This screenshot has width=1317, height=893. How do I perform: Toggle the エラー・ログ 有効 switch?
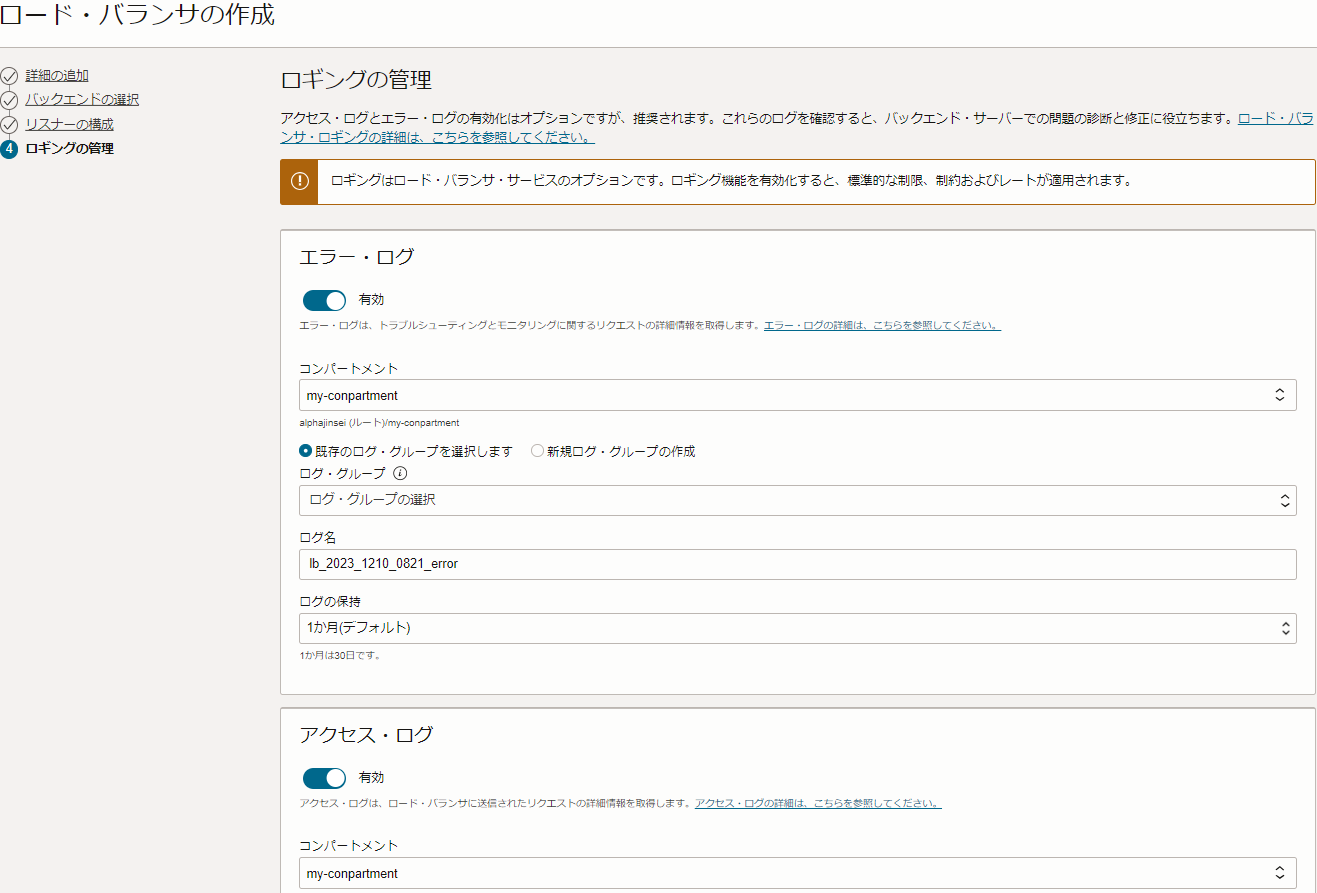click(324, 300)
